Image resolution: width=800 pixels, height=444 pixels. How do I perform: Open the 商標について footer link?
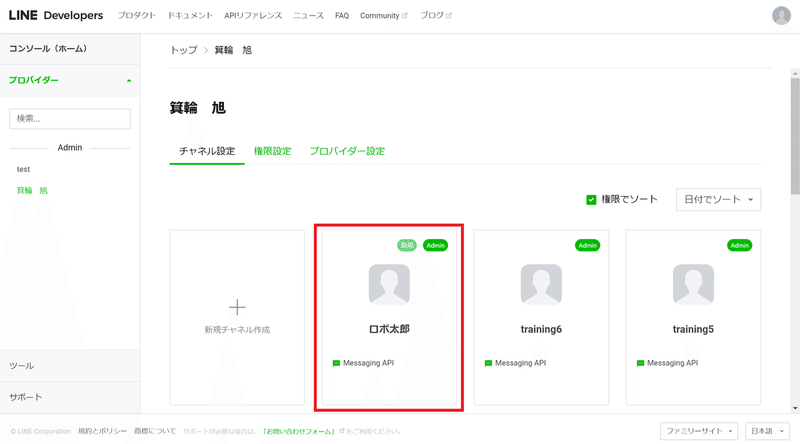pos(155,431)
